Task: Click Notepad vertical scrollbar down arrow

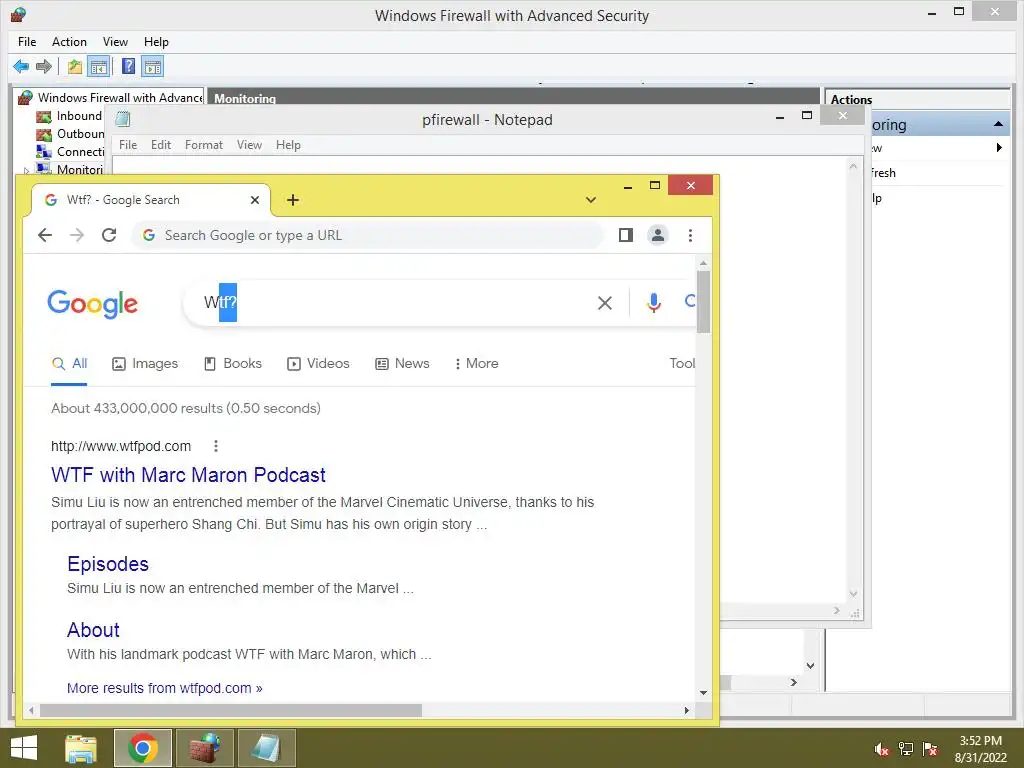Action: (x=853, y=594)
